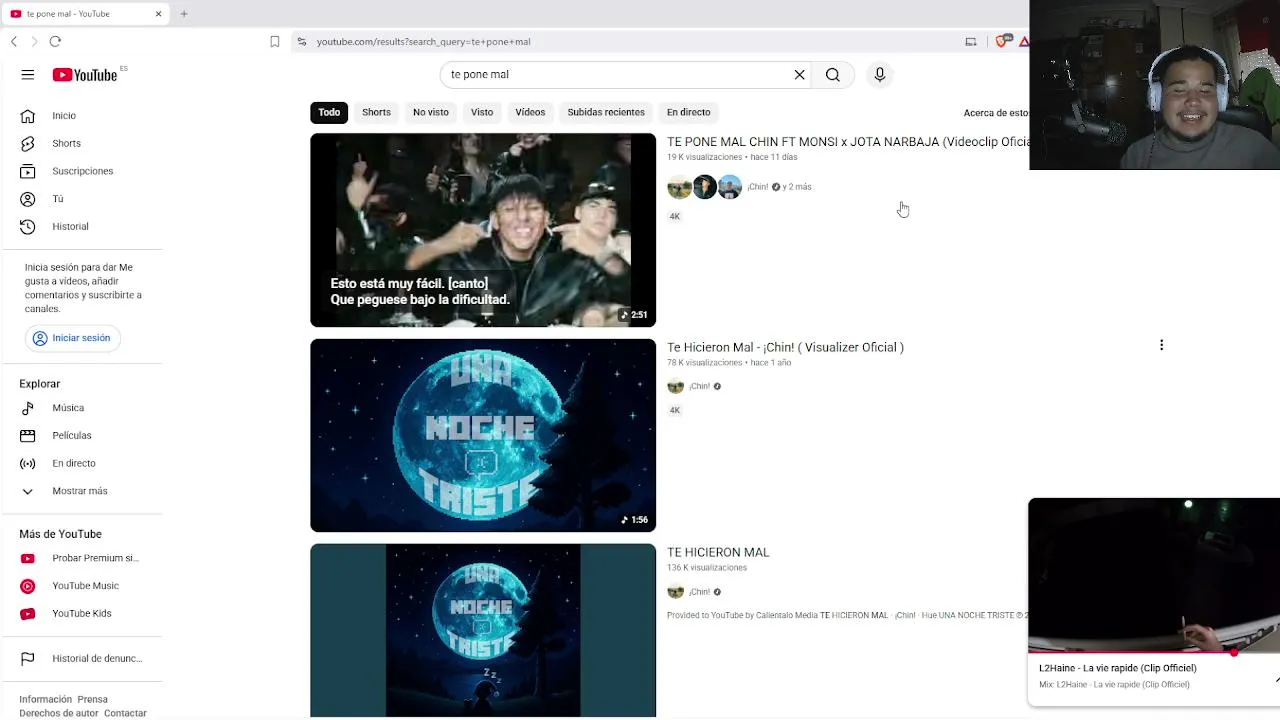
Task: Select the Vídeos filter chip
Action: coord(530,112)
